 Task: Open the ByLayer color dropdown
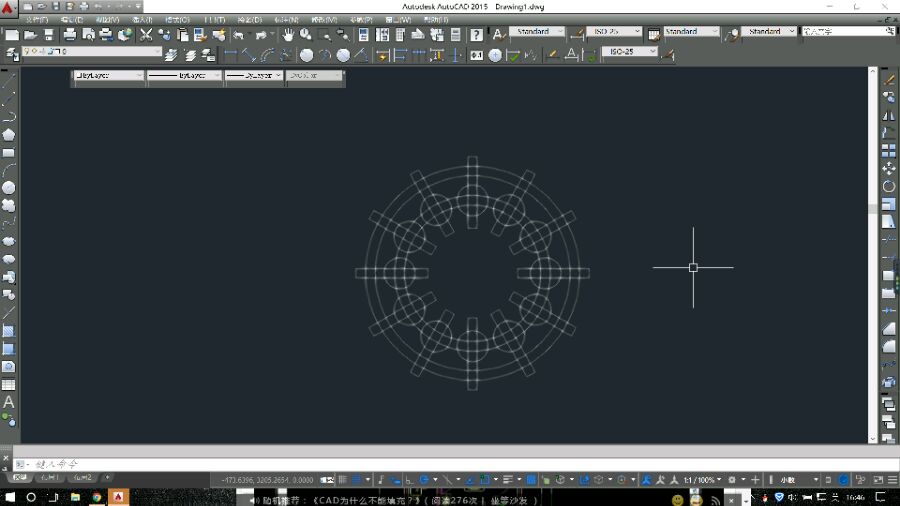pos(108,76)
